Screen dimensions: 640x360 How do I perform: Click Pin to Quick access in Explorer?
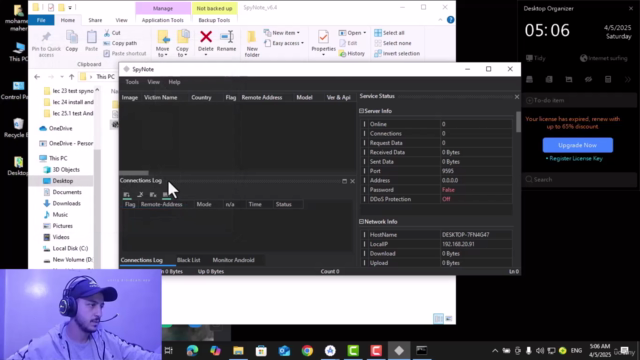tap(46, 44)
